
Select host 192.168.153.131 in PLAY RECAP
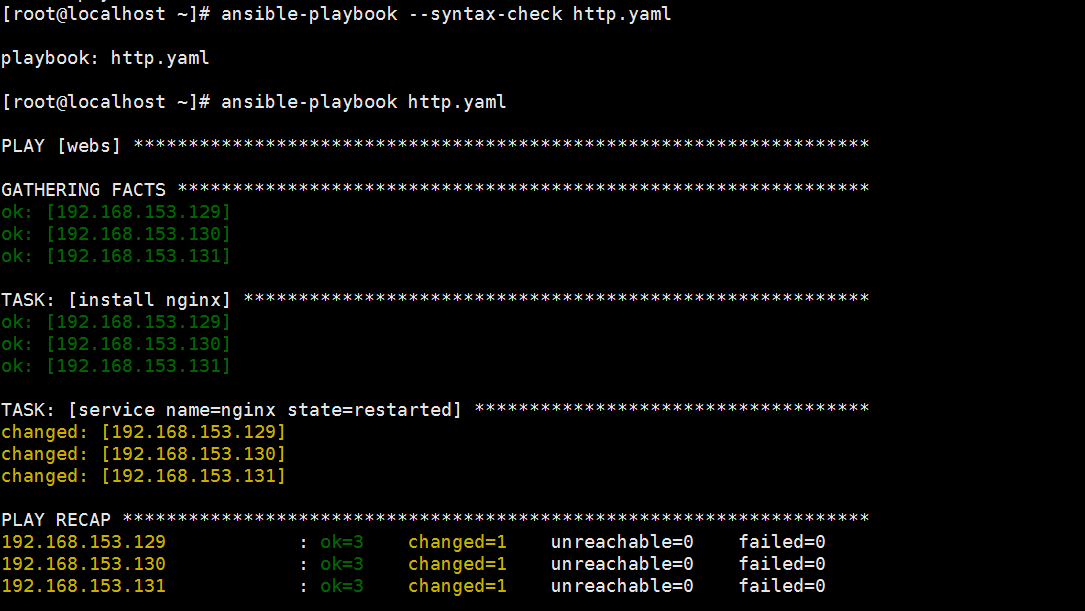pos(84,586)
